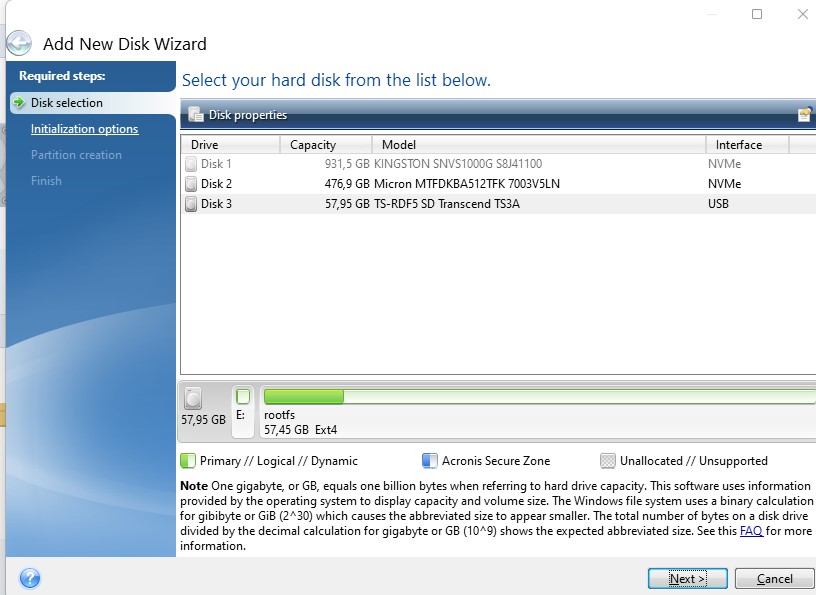Screen dimensions: 816x595
Task: Click the Disk 1 drive icon
Action: click(191, 164)
